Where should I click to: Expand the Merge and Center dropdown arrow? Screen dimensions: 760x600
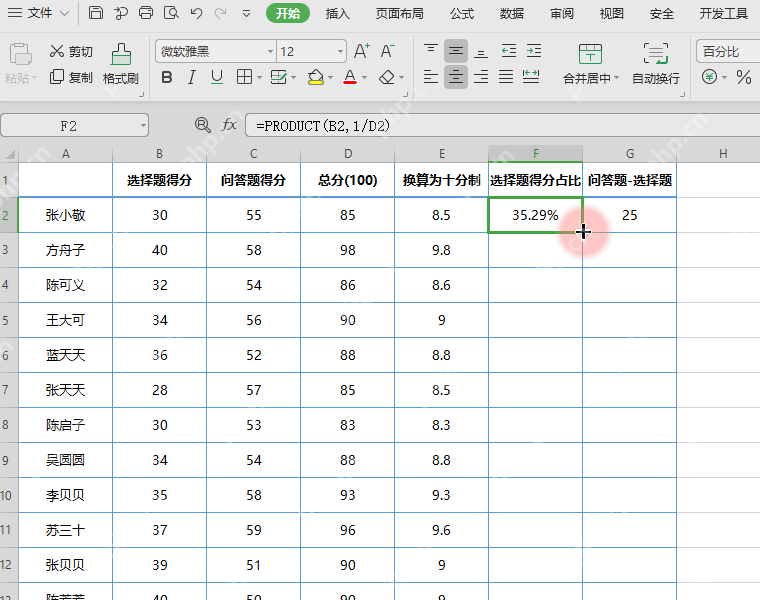tap(617, 78)
